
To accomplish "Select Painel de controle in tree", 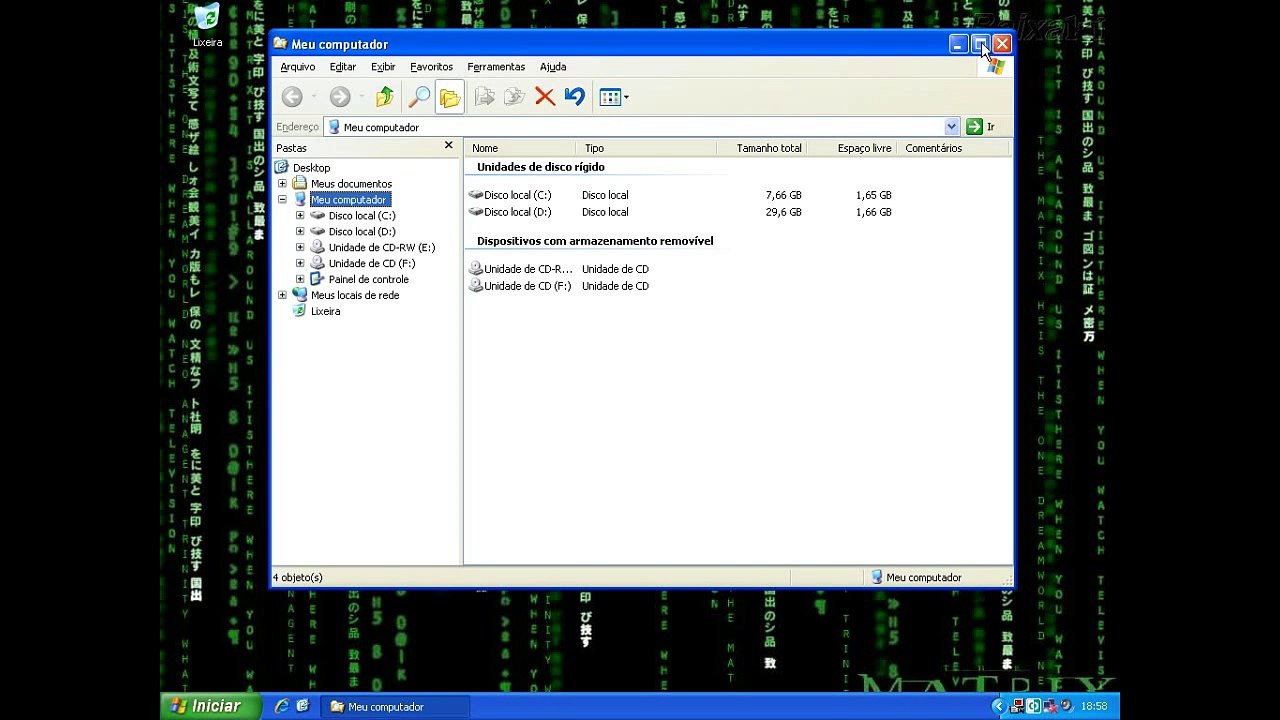I will (368, 280).
